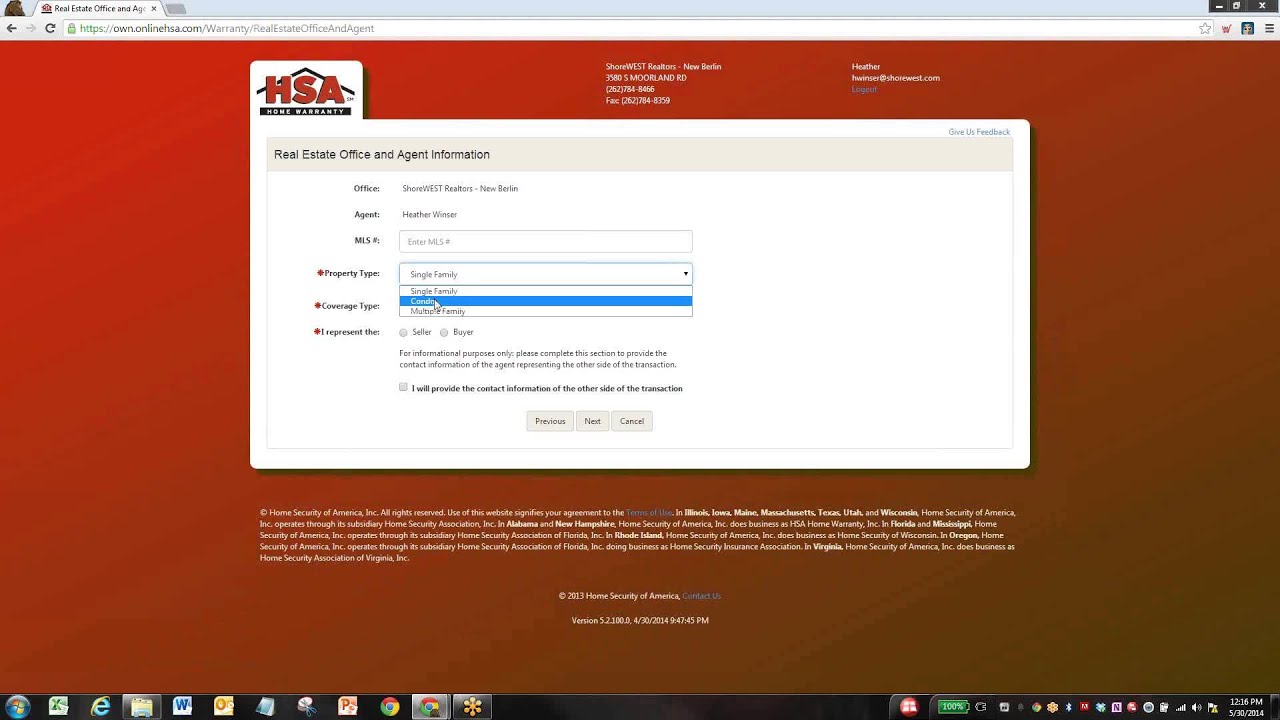Open the first Chrome icon in taskbar
The width and height of the screenshot is (1280, 720).
coord(389,706)
